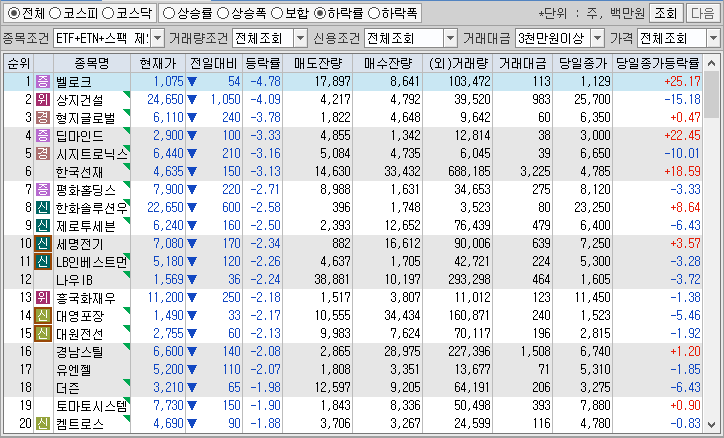724x438 pixels.
Task: Click the +25.17 value for 벨로크
Action: coord(682,82)
